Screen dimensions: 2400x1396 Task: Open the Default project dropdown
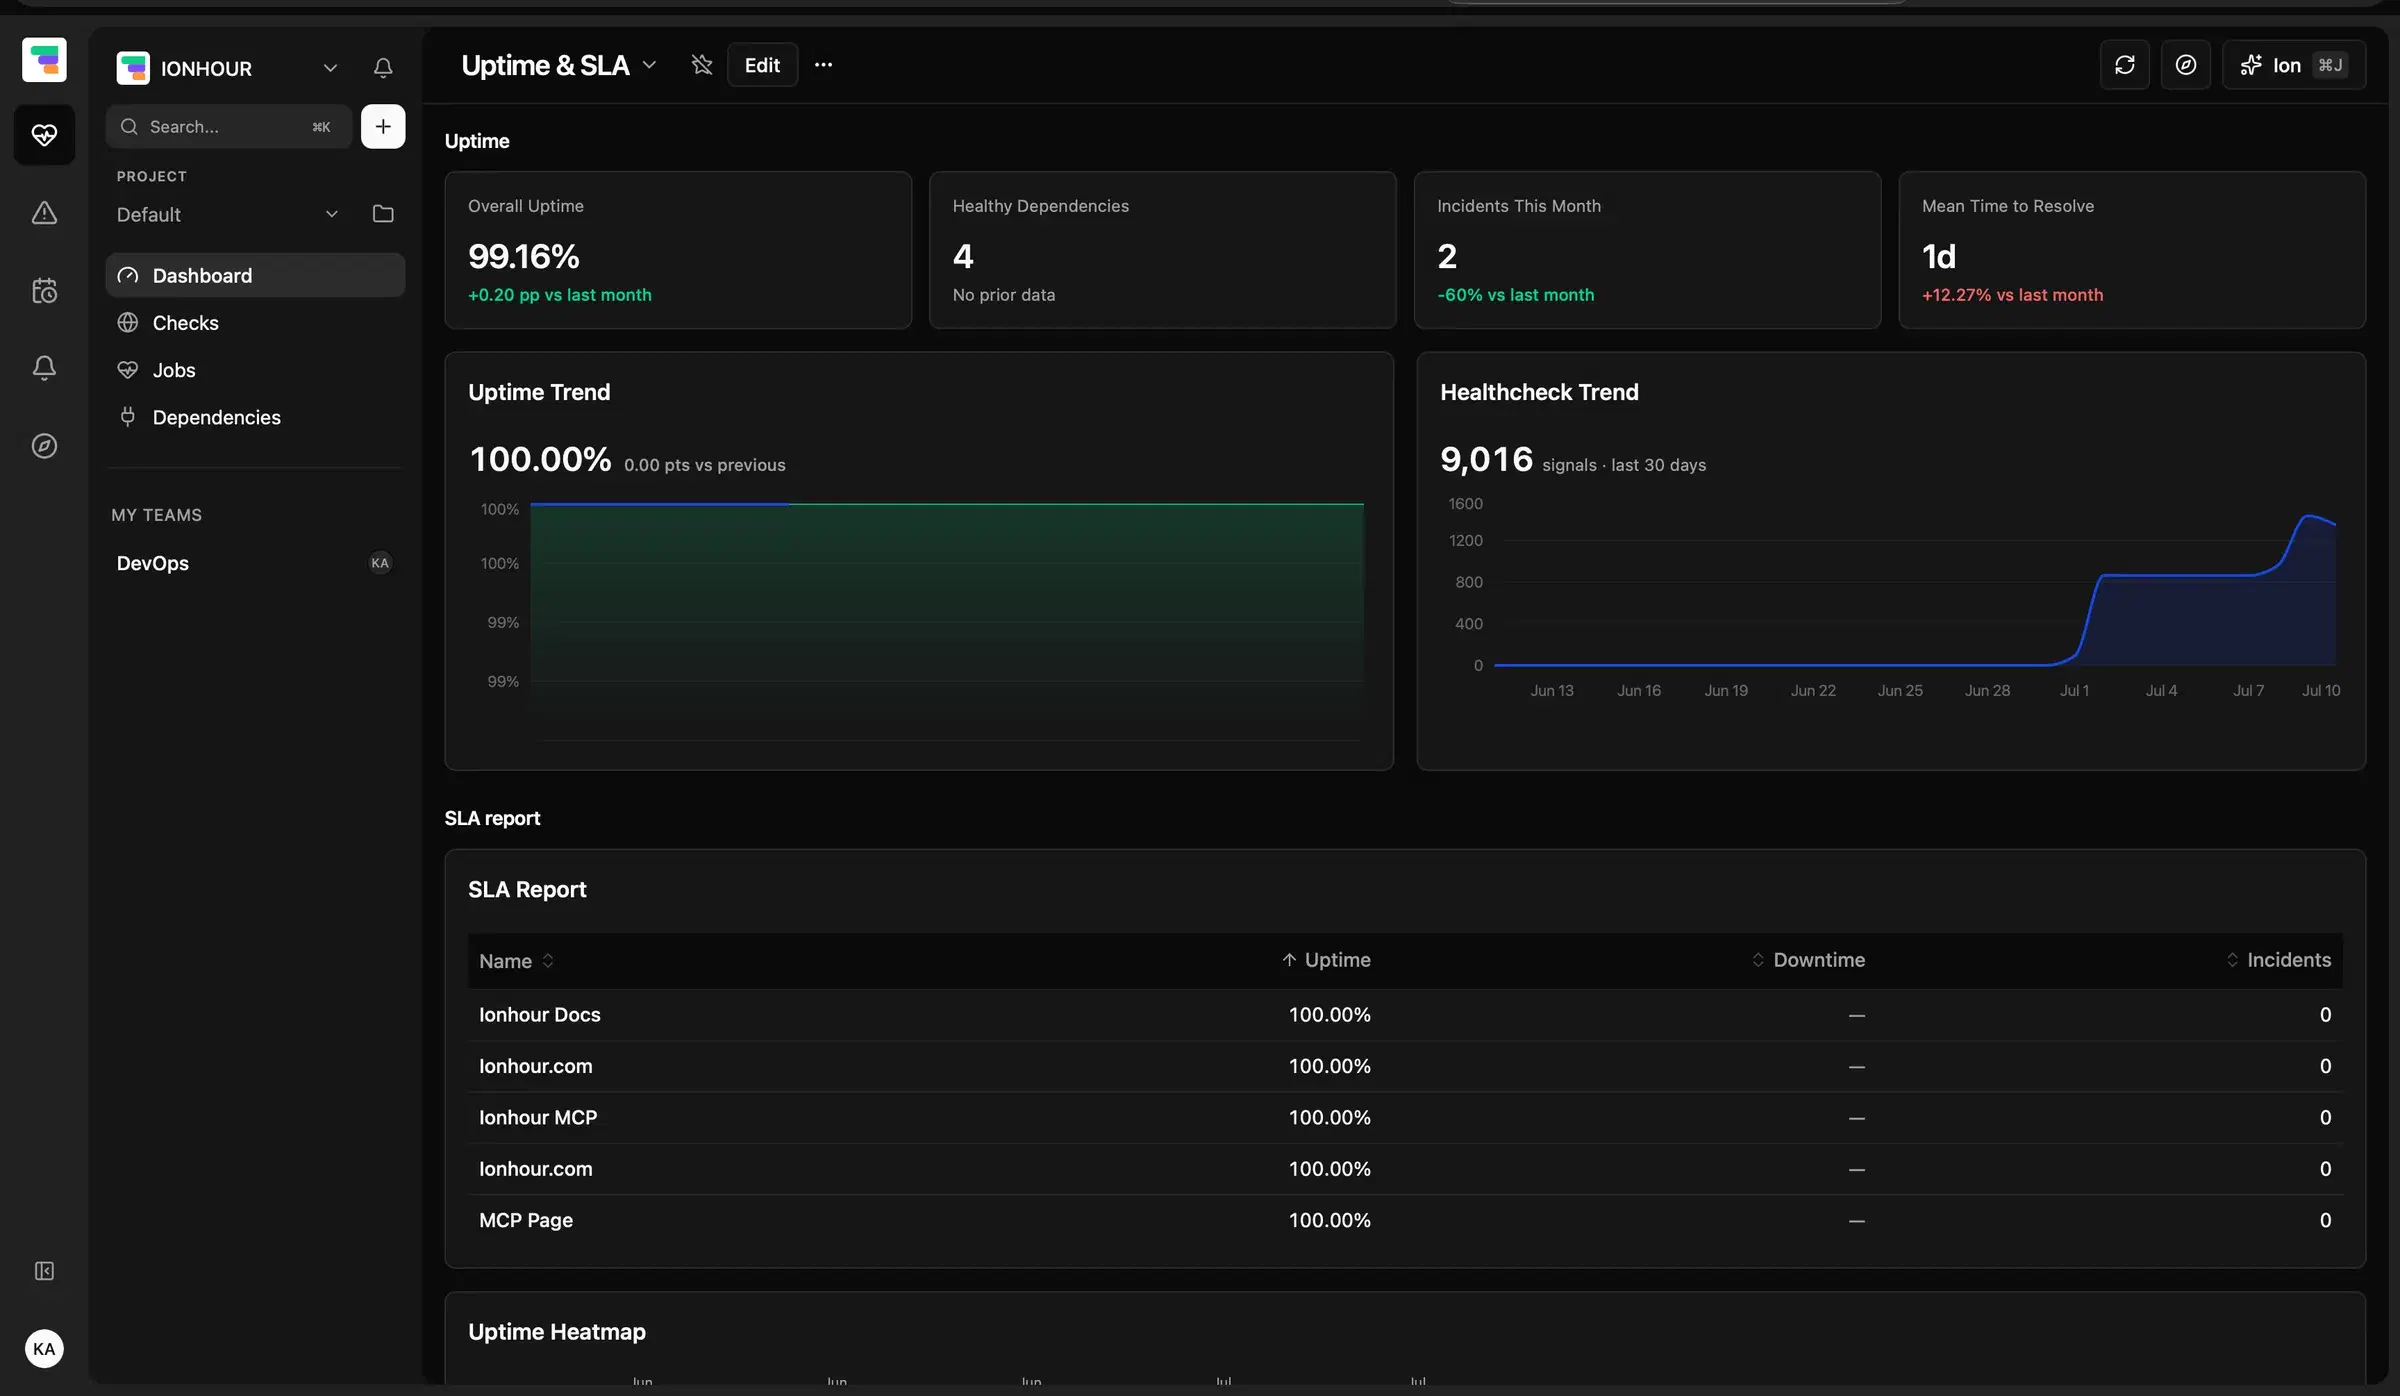point(228,214)
